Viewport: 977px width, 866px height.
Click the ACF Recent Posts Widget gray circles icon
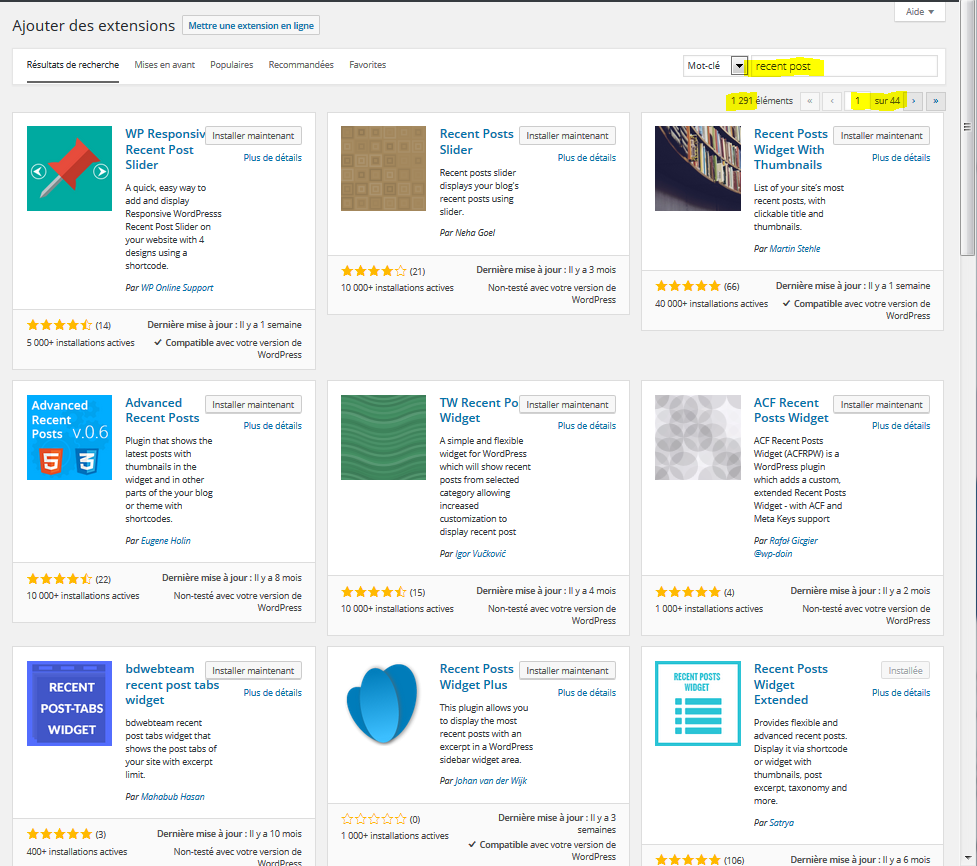(x=697, y=437)
